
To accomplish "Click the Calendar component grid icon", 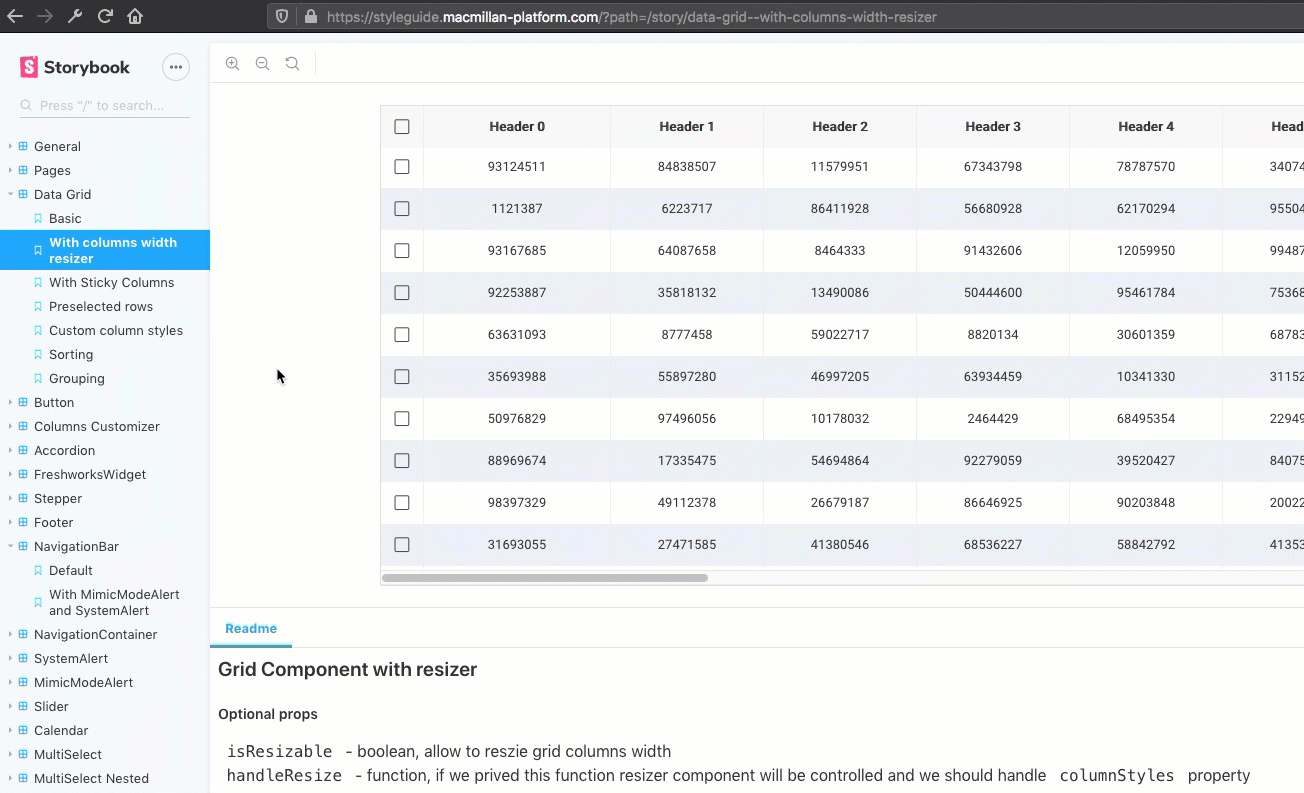I will coord(23,730).
